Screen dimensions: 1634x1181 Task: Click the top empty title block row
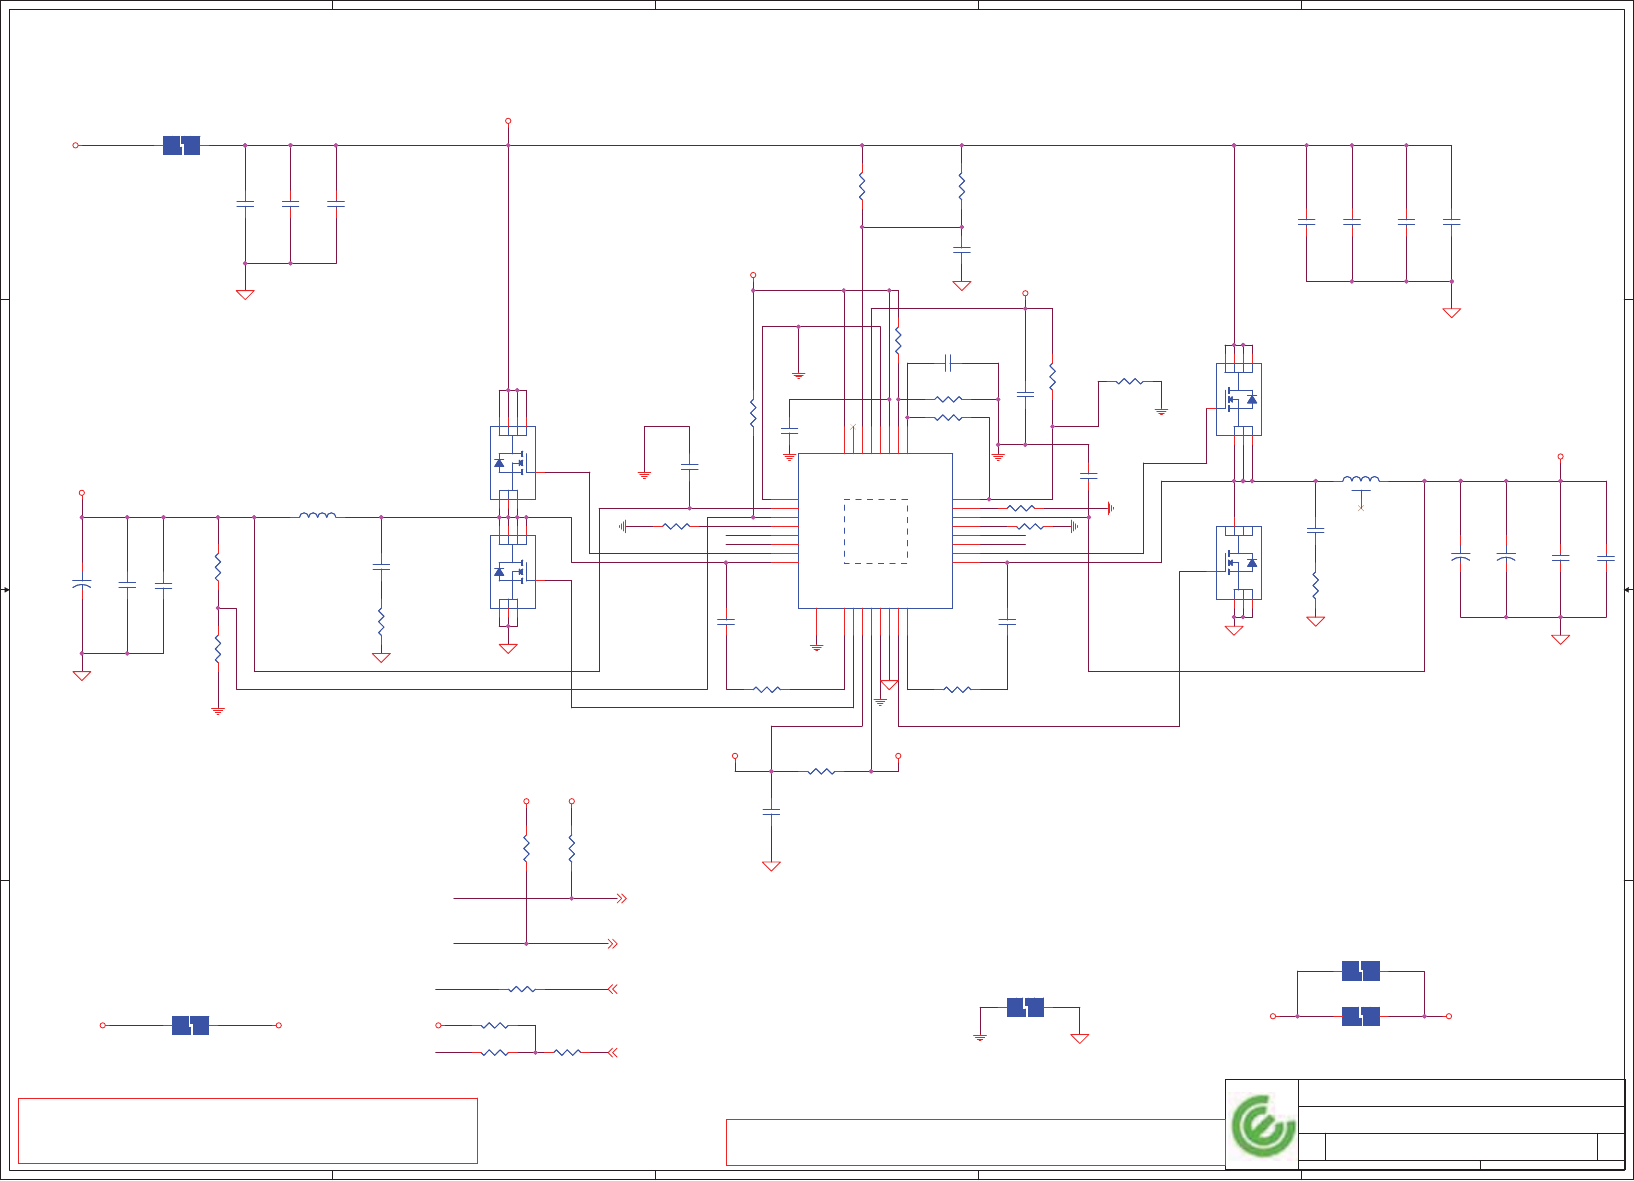click(x=1461, y=1093)
